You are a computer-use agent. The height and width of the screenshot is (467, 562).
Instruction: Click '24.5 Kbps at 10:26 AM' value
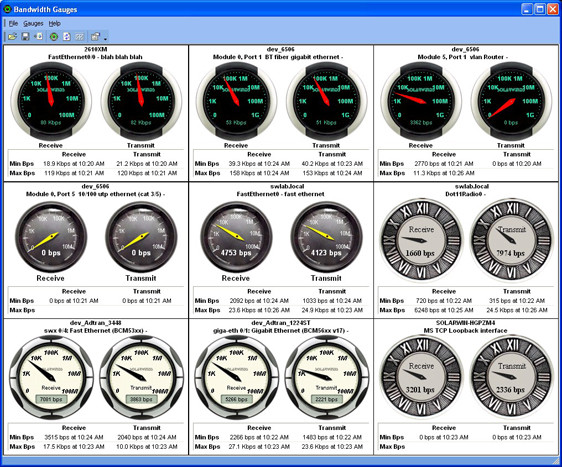[x=517, y=310]
